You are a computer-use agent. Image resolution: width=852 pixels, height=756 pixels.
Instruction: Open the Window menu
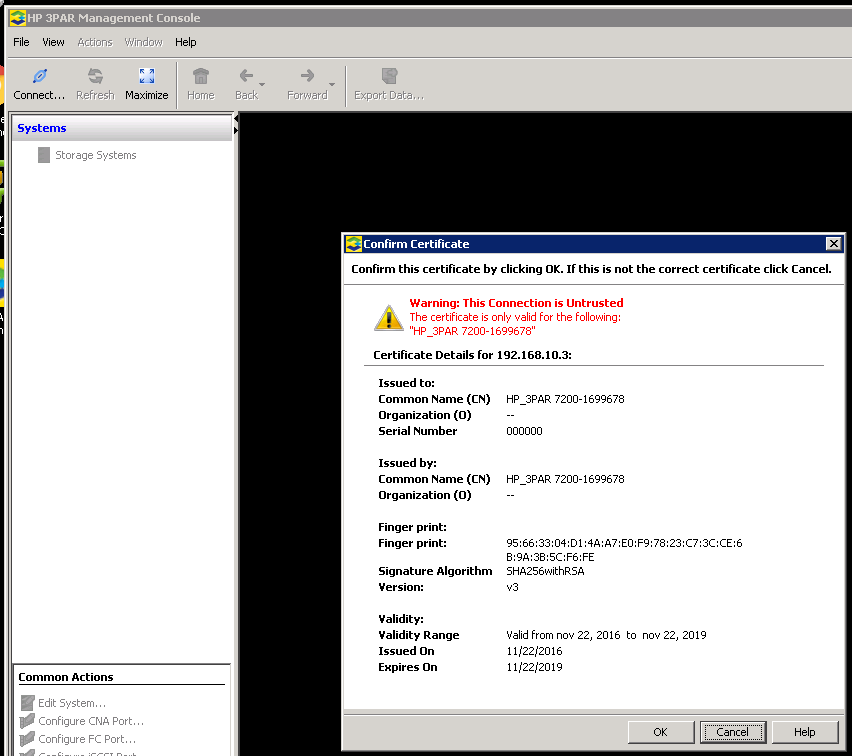pos(142,42)
